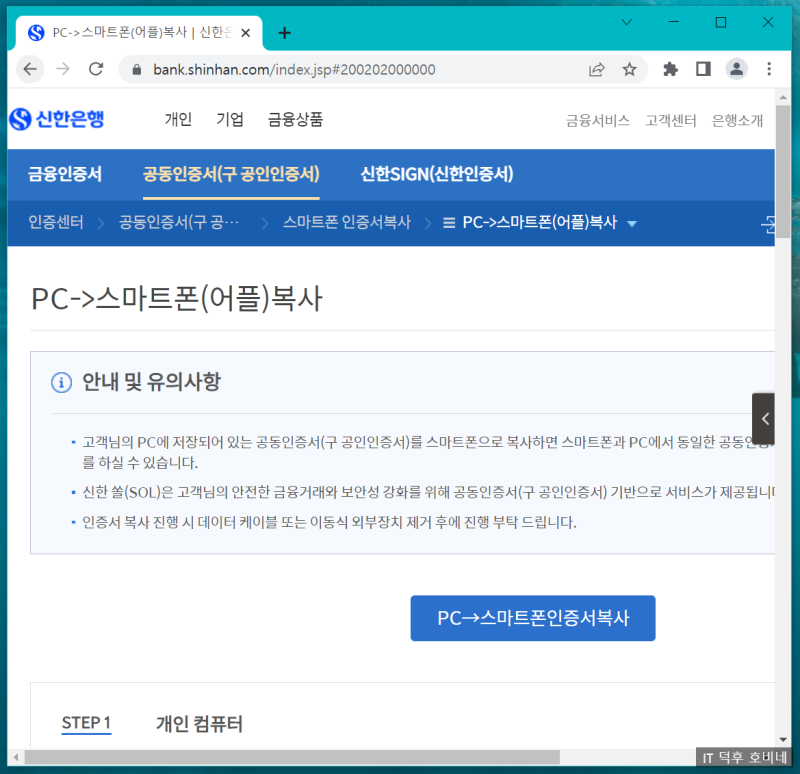Click the share icon in the address bar

click(x=597, y=69)
